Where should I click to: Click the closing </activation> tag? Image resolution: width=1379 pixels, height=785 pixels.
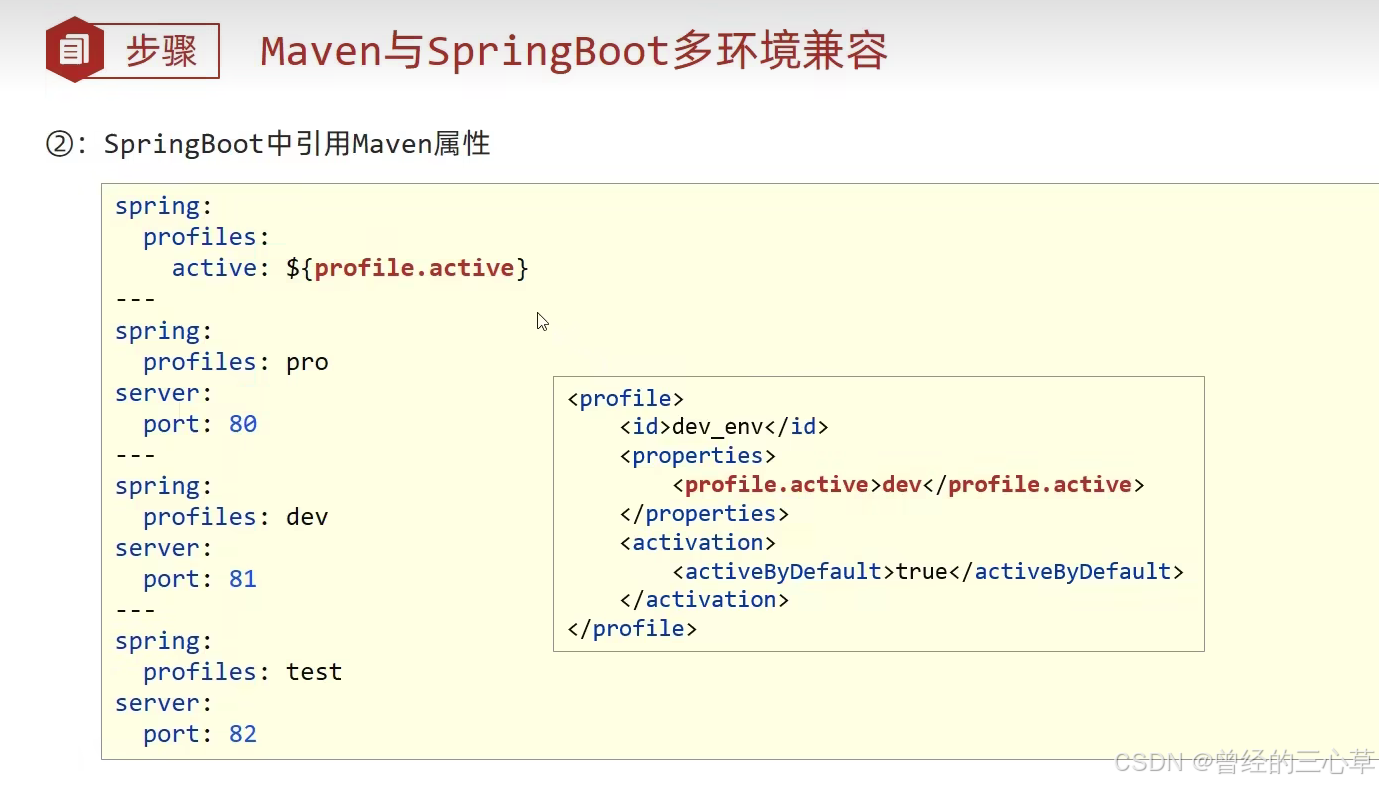(x=704, y=600)
